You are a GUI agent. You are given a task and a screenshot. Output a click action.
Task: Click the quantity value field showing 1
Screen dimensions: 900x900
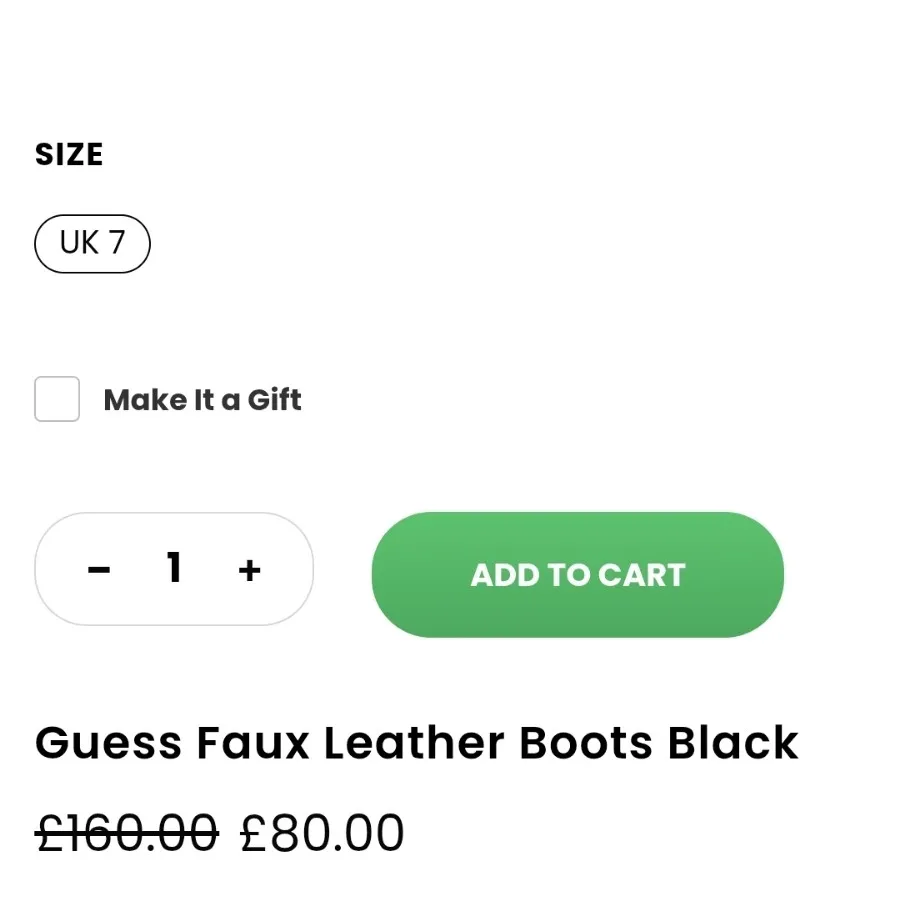tap(174, 568)
